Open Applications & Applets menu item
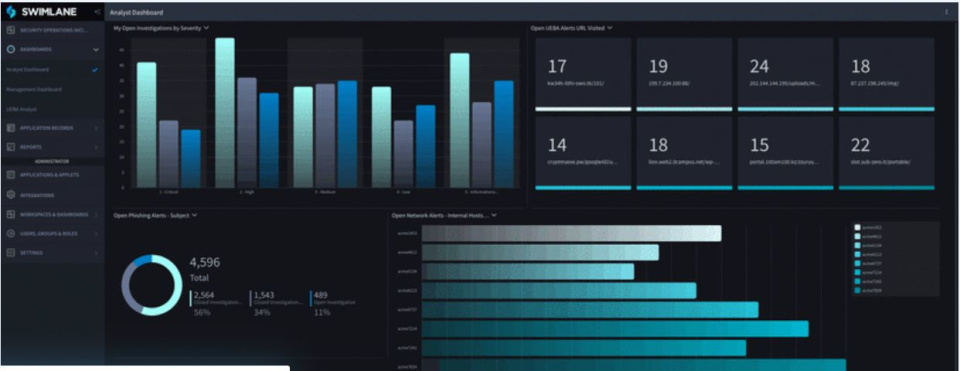960x371 pixels. 52,174
